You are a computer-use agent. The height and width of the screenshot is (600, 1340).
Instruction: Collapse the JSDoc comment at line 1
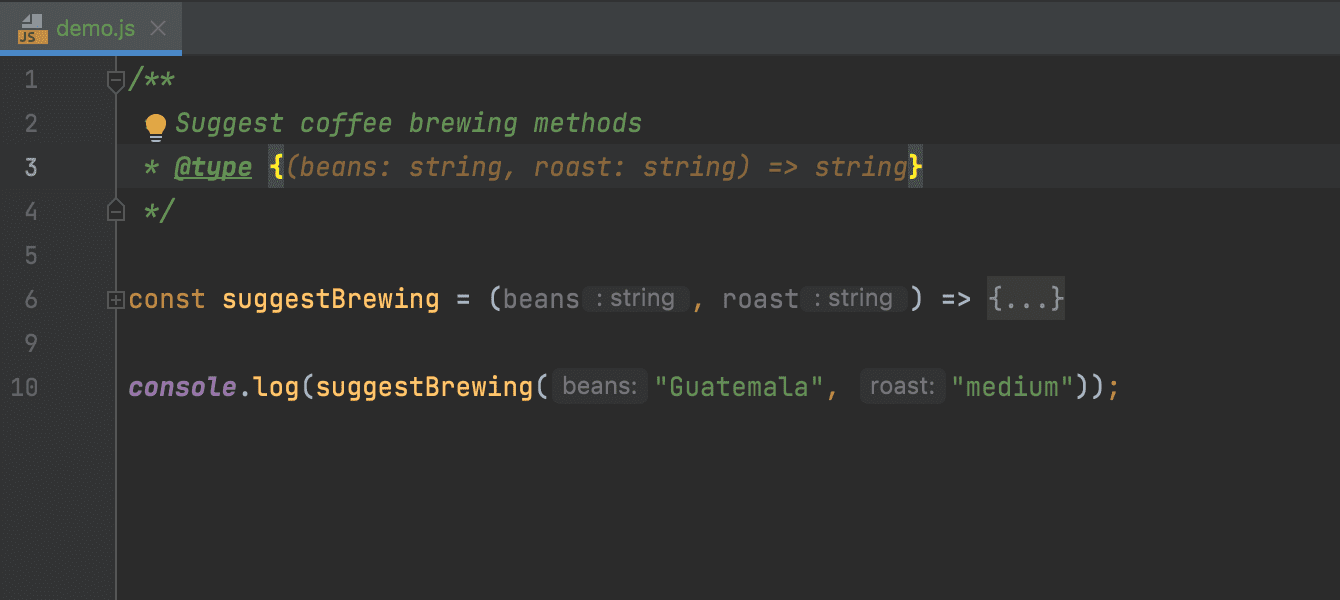pyautogui.click(x=116, y=81)
